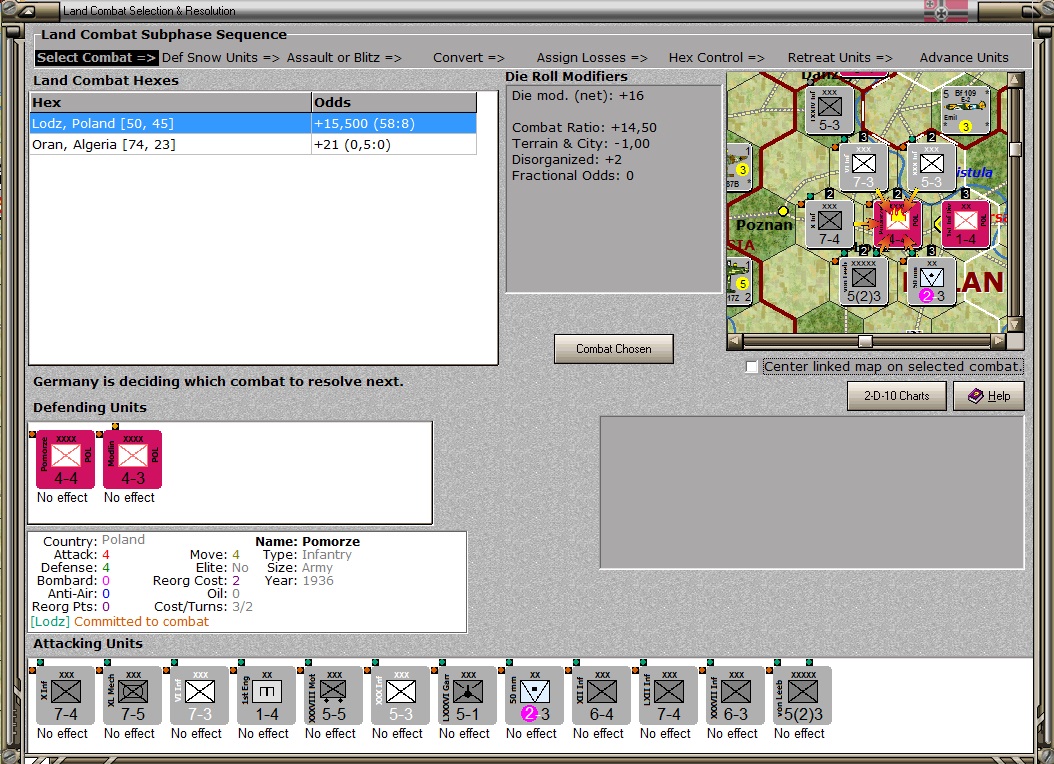Select the Oran, Algeria combat row
Screen dimensions: 1054x764
pyautogui.click(x=253, y=144)
